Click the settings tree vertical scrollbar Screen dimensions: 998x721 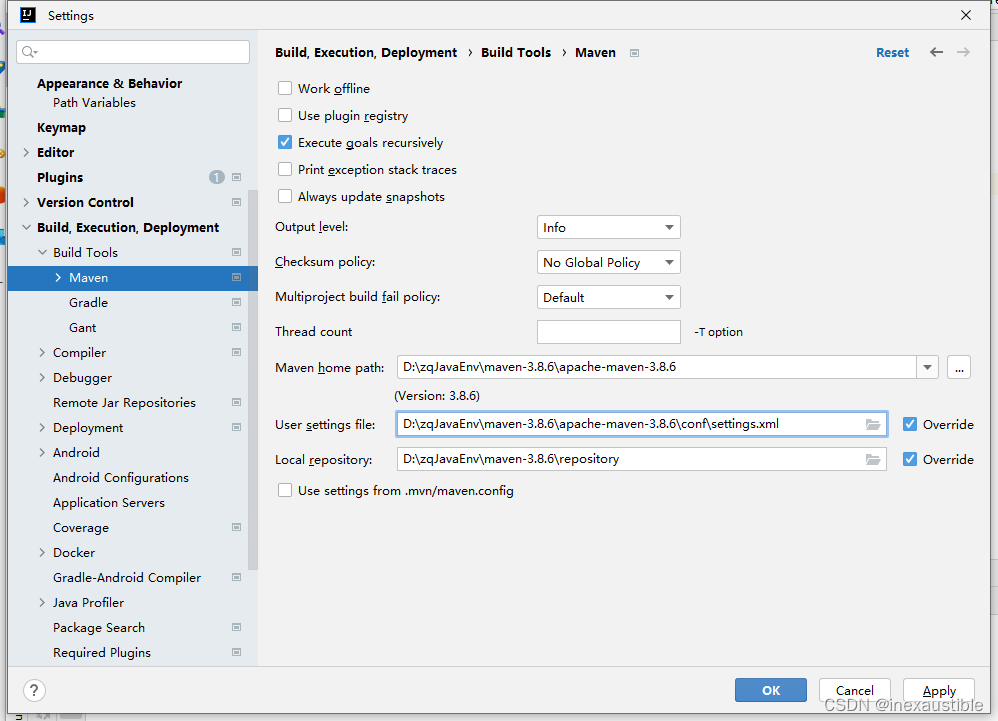pyautogui.click(x=253, y=380)
